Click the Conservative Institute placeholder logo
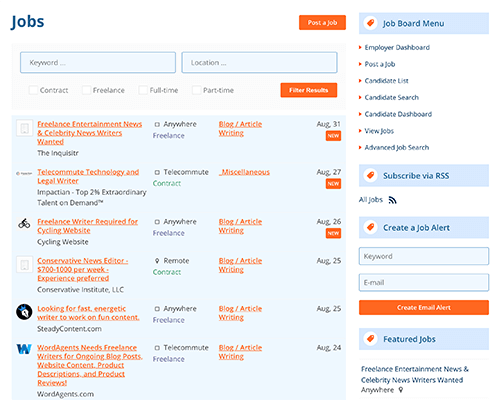 (24, 265)
